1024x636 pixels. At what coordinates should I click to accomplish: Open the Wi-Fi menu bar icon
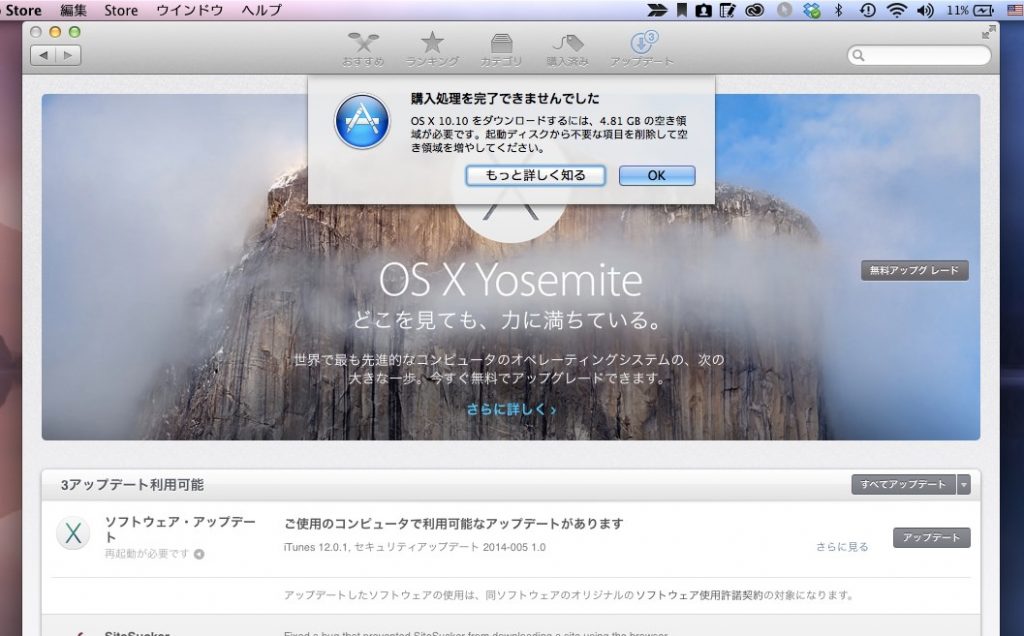(897, 10)
